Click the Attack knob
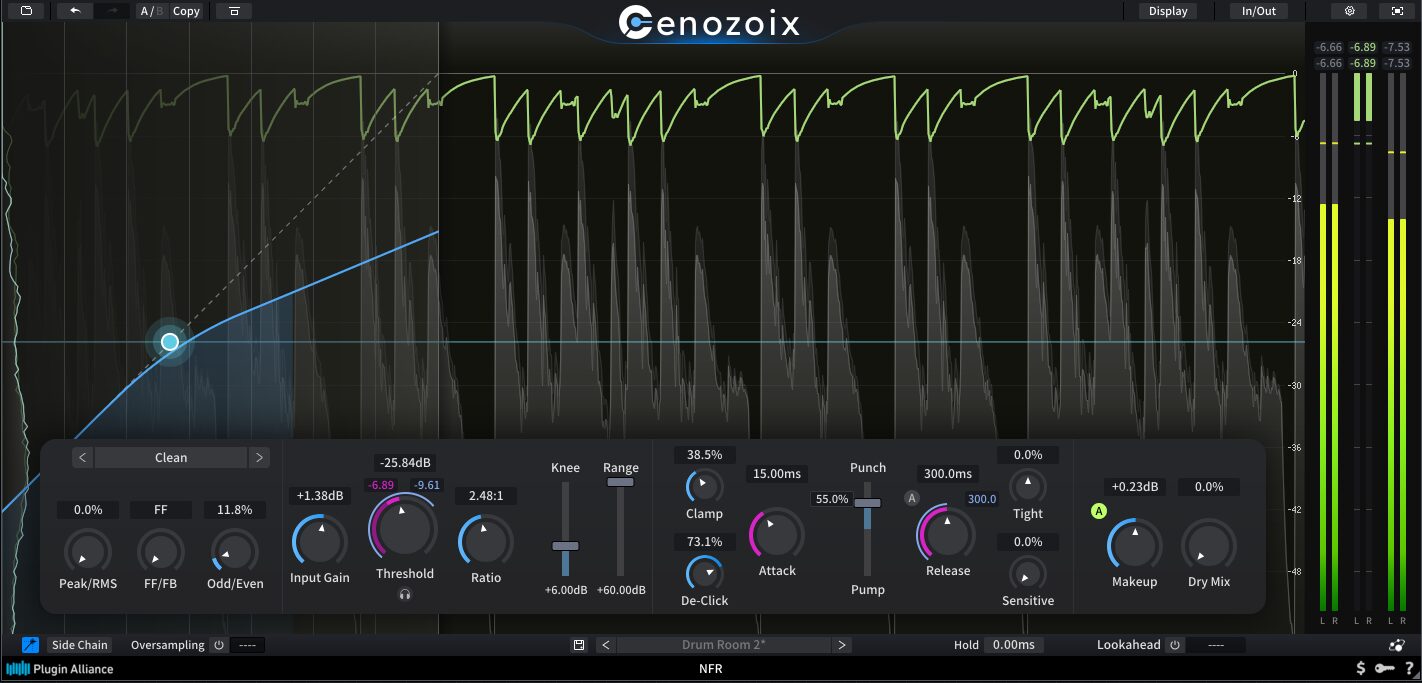The height and width of the screenshot is (683, 1422). (777, 535)
